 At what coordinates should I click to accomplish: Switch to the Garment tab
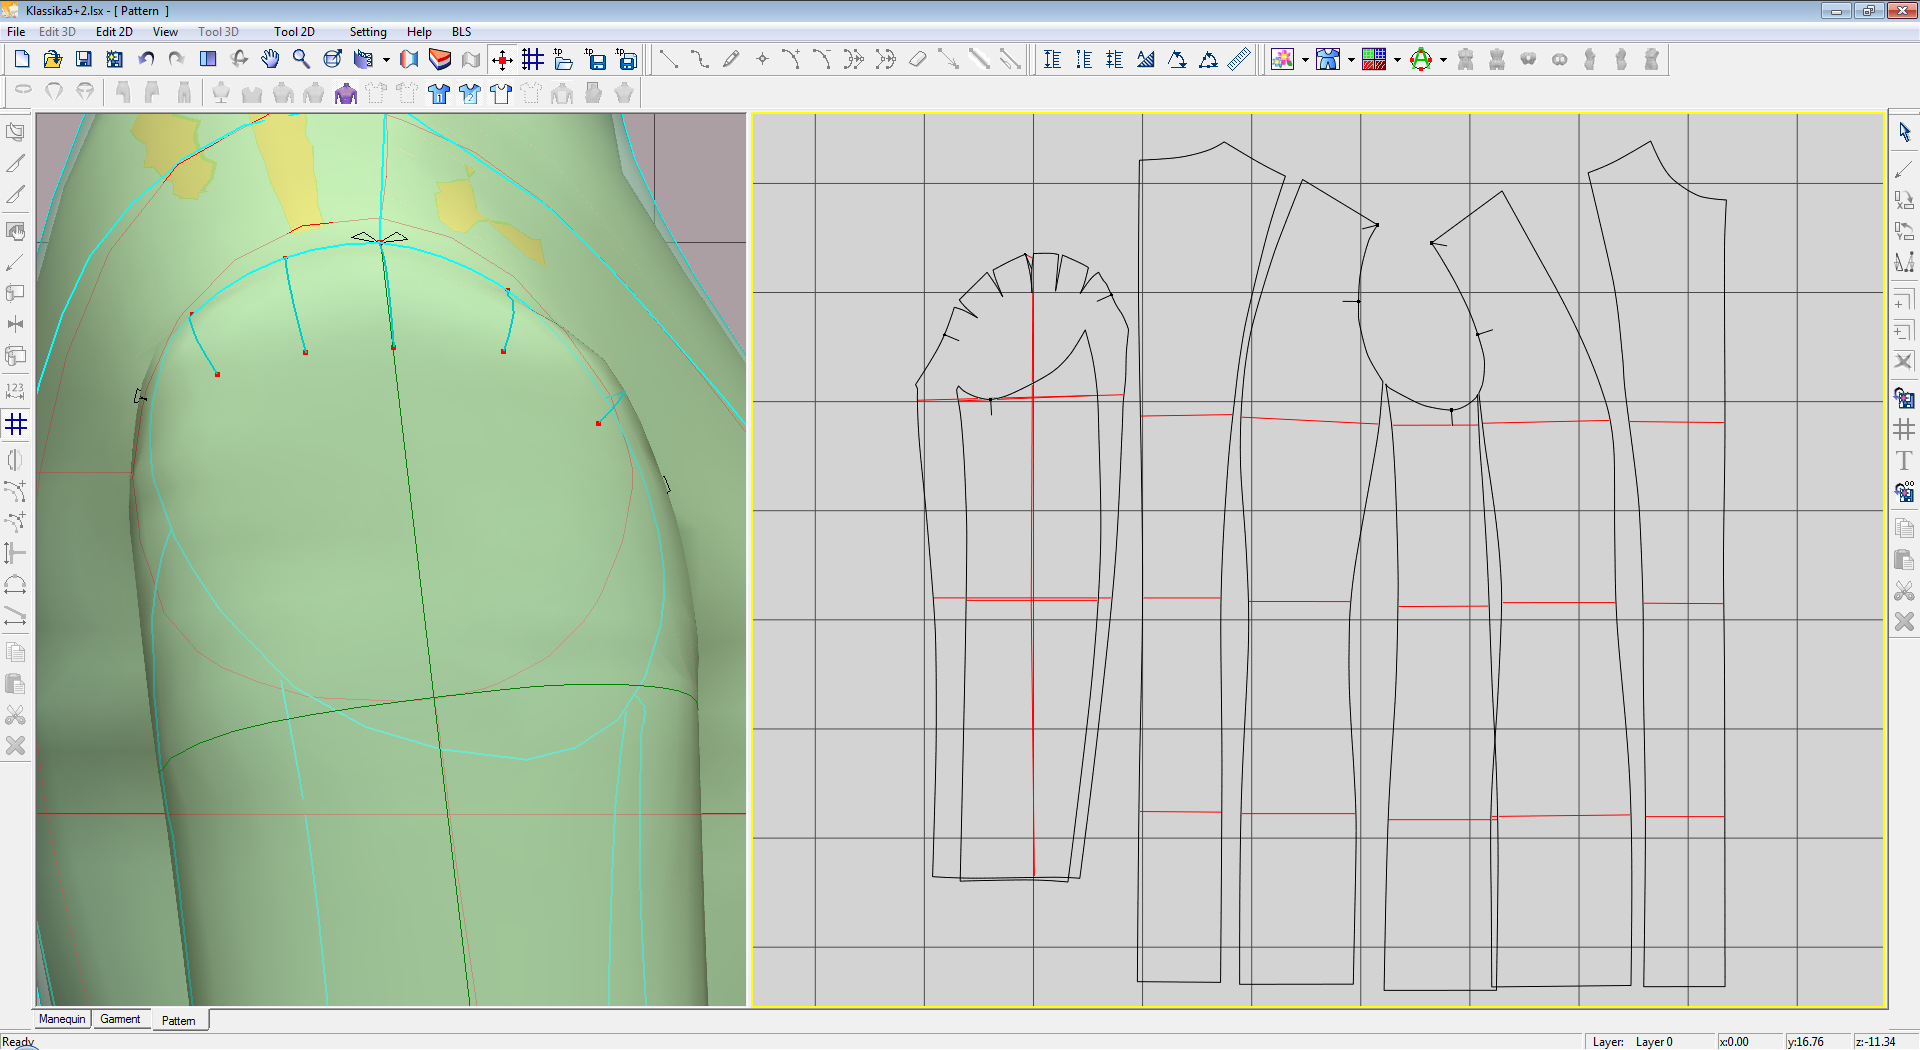click(x=120, y=1019)
